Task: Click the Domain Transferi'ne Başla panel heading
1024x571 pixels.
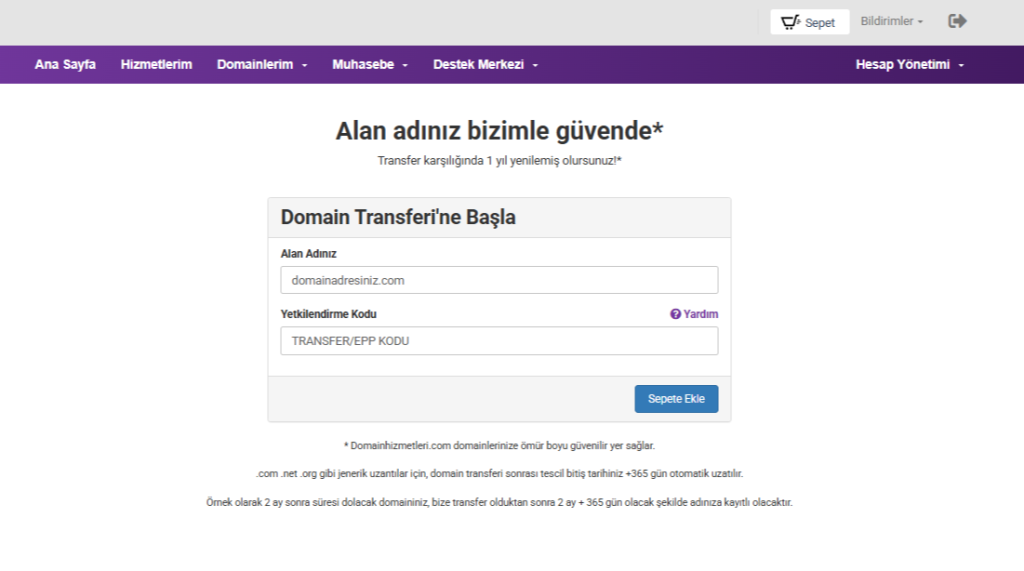Action: click(398, 217)
